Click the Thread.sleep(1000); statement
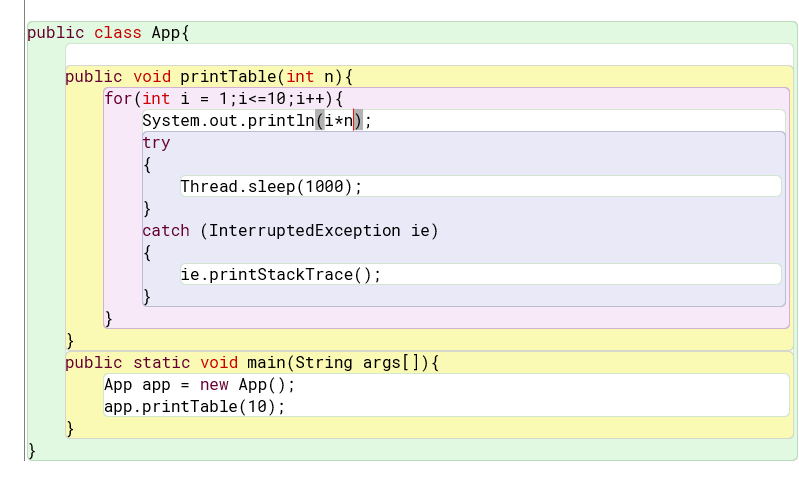This screenshot has height=492, width=799. pyautogui.click(x=271, y=186)
